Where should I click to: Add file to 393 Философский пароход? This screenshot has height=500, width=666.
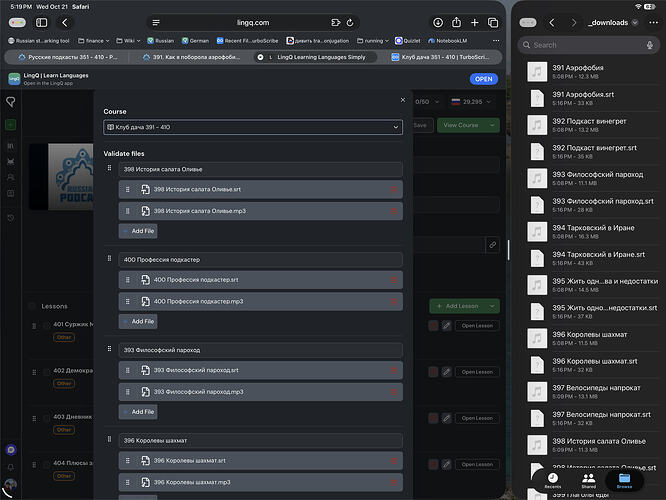click(x=138, y=412)
